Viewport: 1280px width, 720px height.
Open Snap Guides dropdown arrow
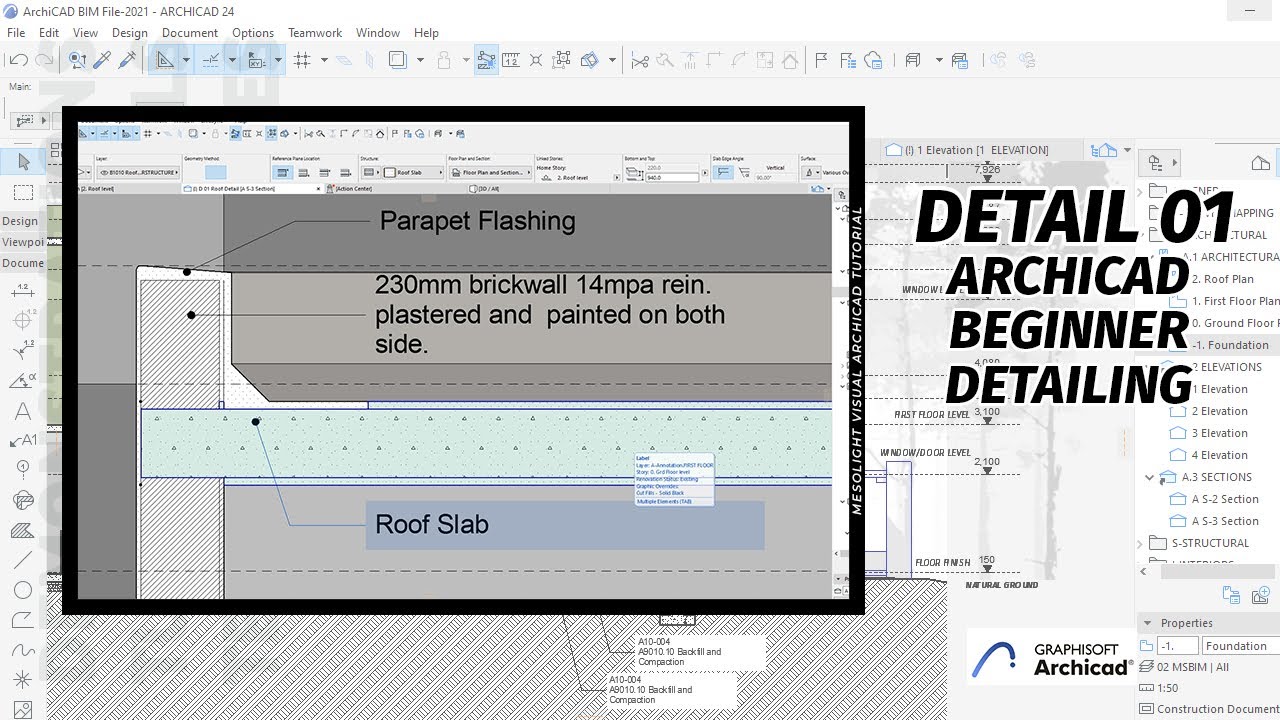pos(232,60)
